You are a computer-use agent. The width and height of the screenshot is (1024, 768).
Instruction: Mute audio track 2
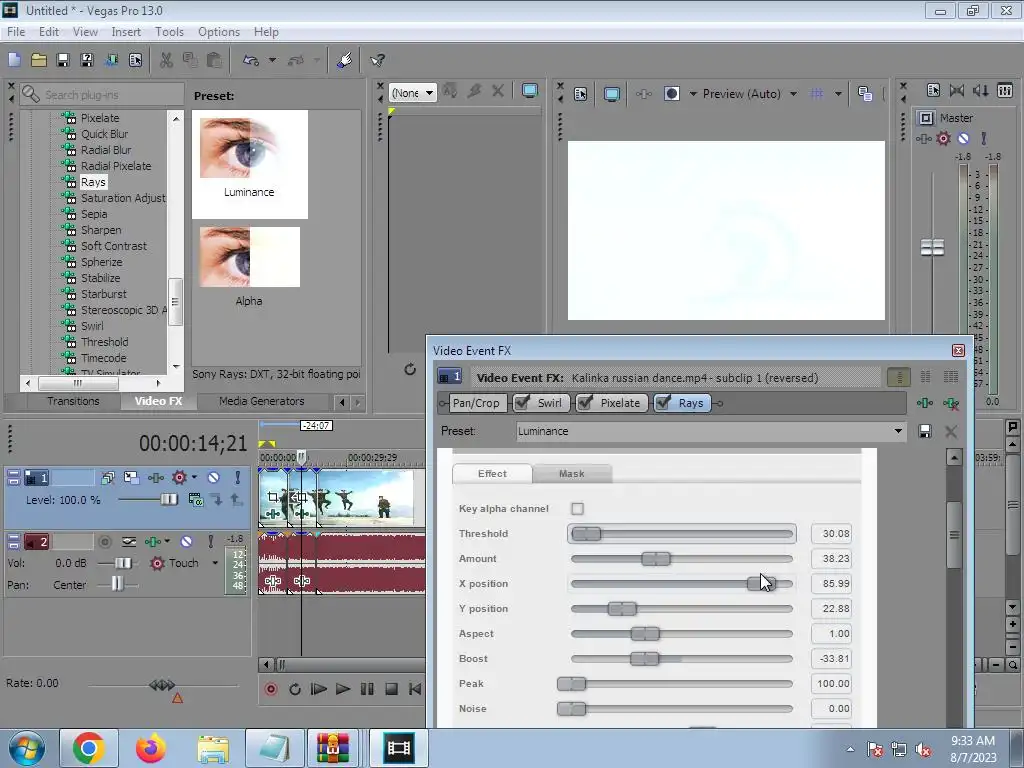[x=186, y=541]
